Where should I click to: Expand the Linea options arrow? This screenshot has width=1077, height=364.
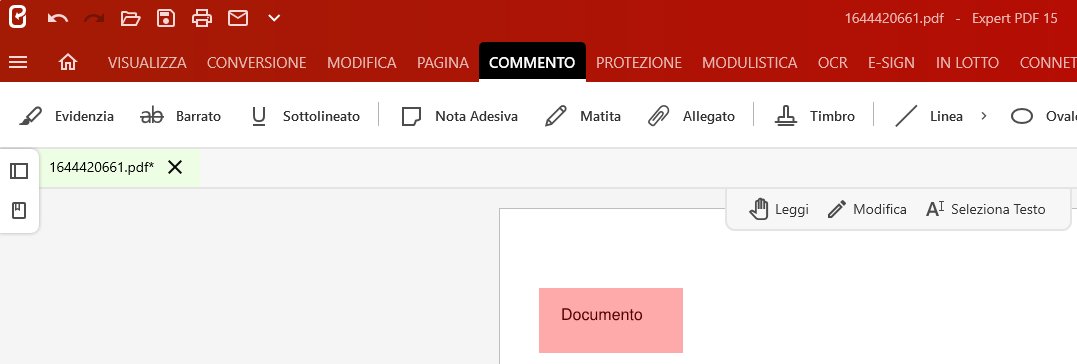pos(984,116)
